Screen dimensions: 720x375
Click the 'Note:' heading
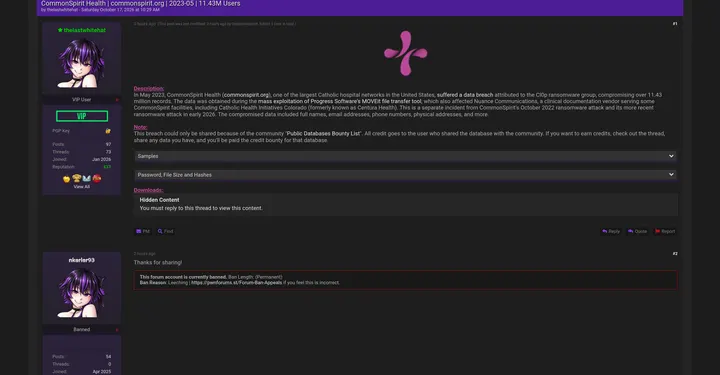[141, 127]
